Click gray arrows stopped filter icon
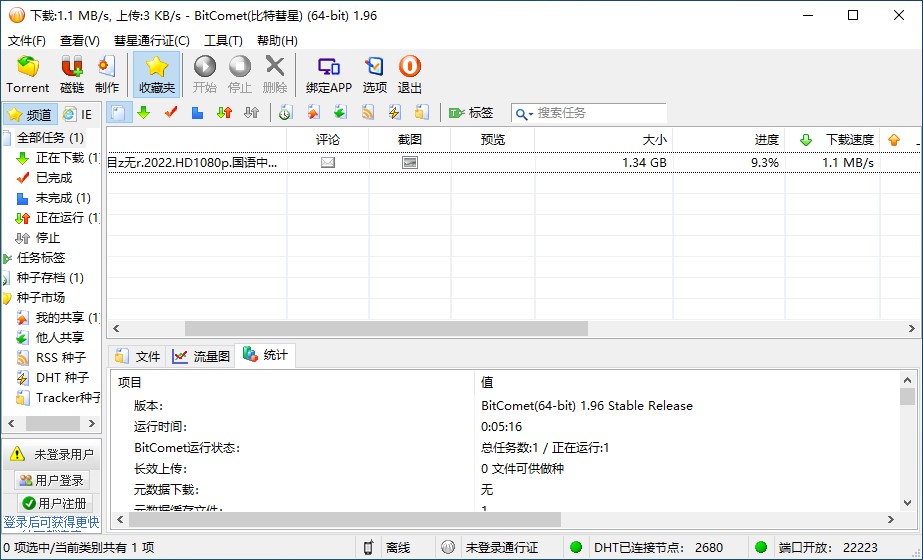923x560 pixels. [251, 112]
